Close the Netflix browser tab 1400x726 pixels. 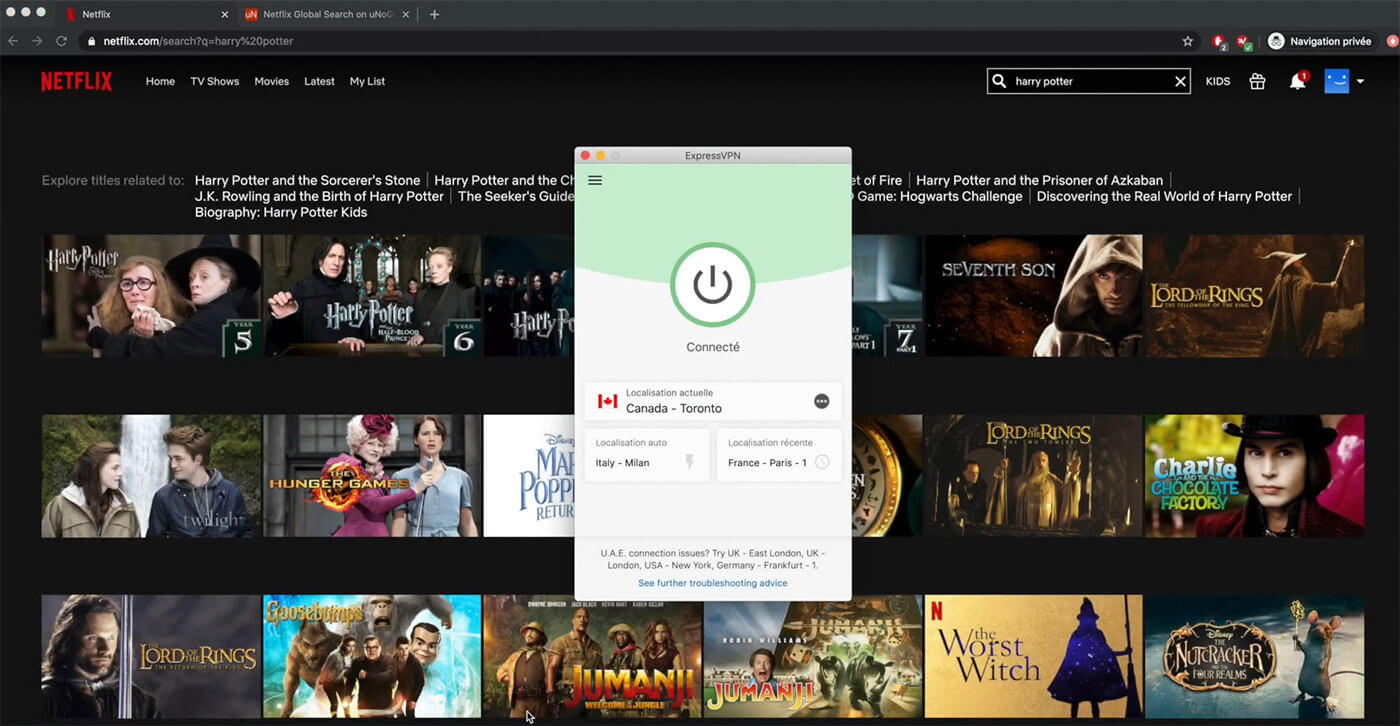coord(224,14)
